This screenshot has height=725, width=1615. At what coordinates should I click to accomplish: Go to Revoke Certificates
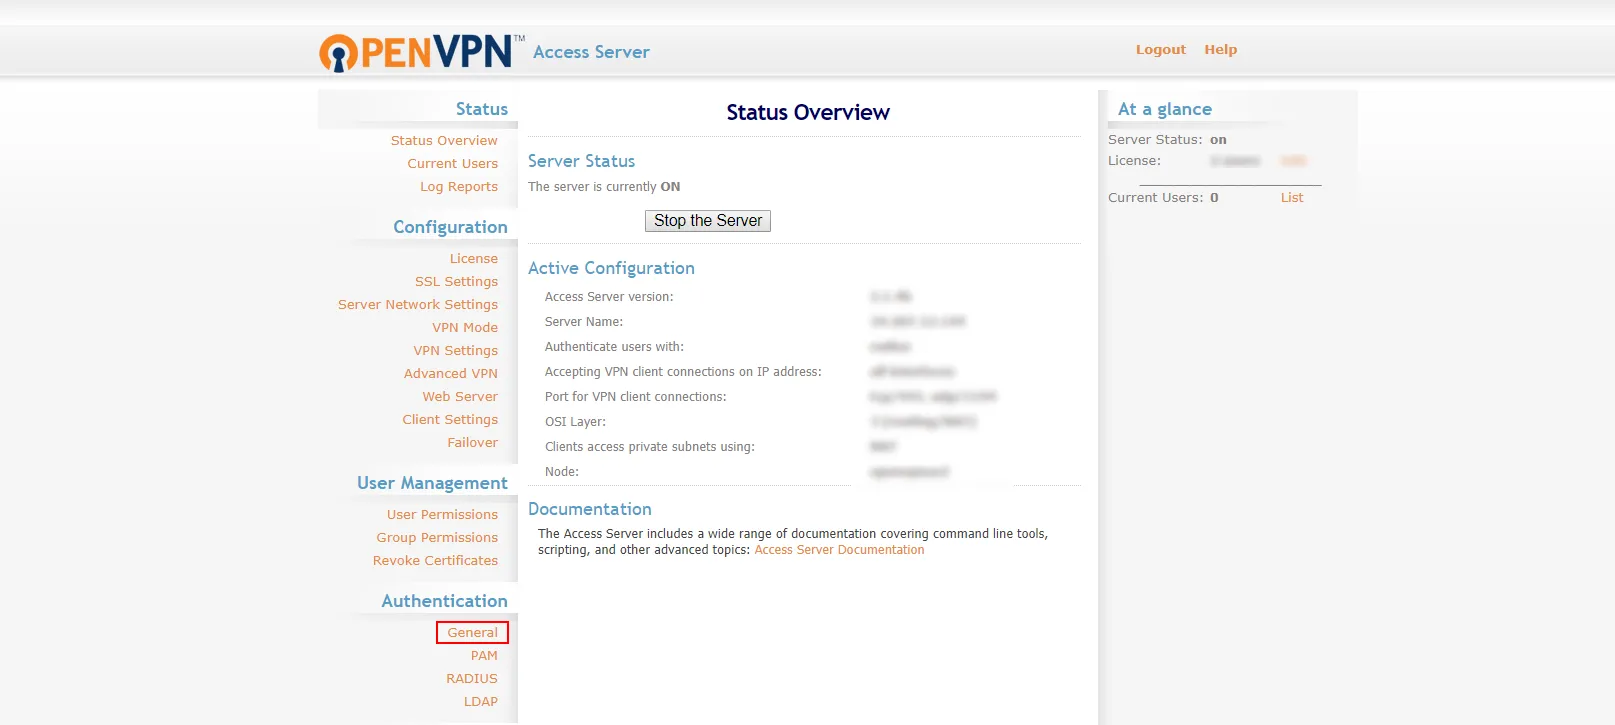(435, 561)
